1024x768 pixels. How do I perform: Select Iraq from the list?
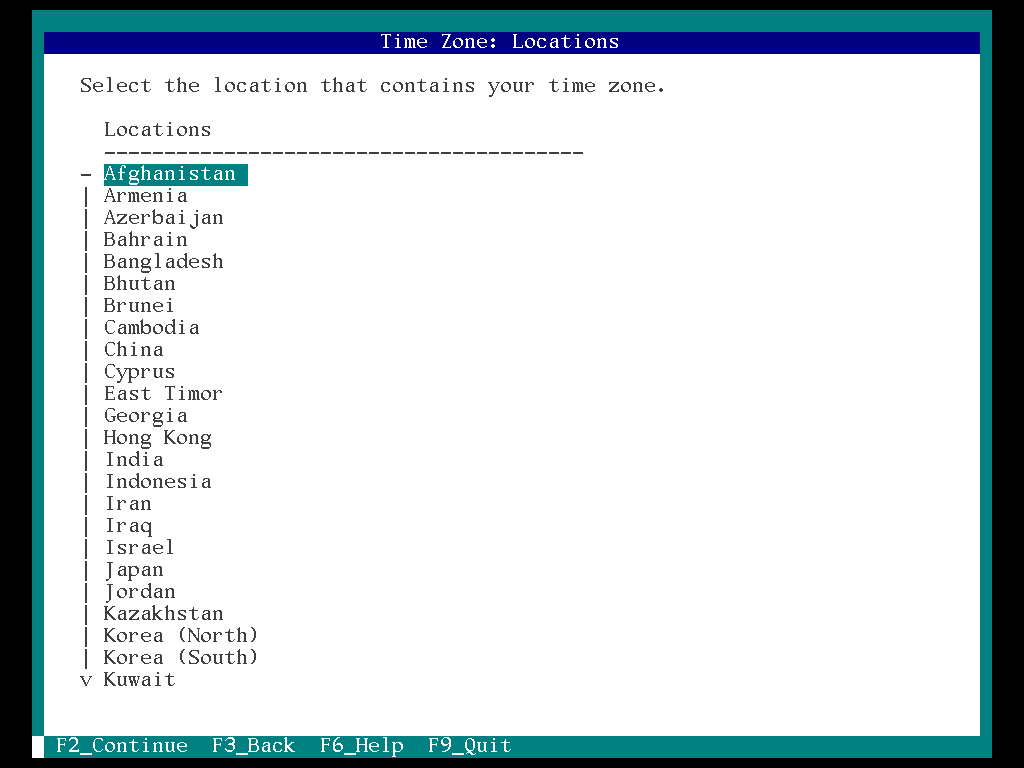128,526
